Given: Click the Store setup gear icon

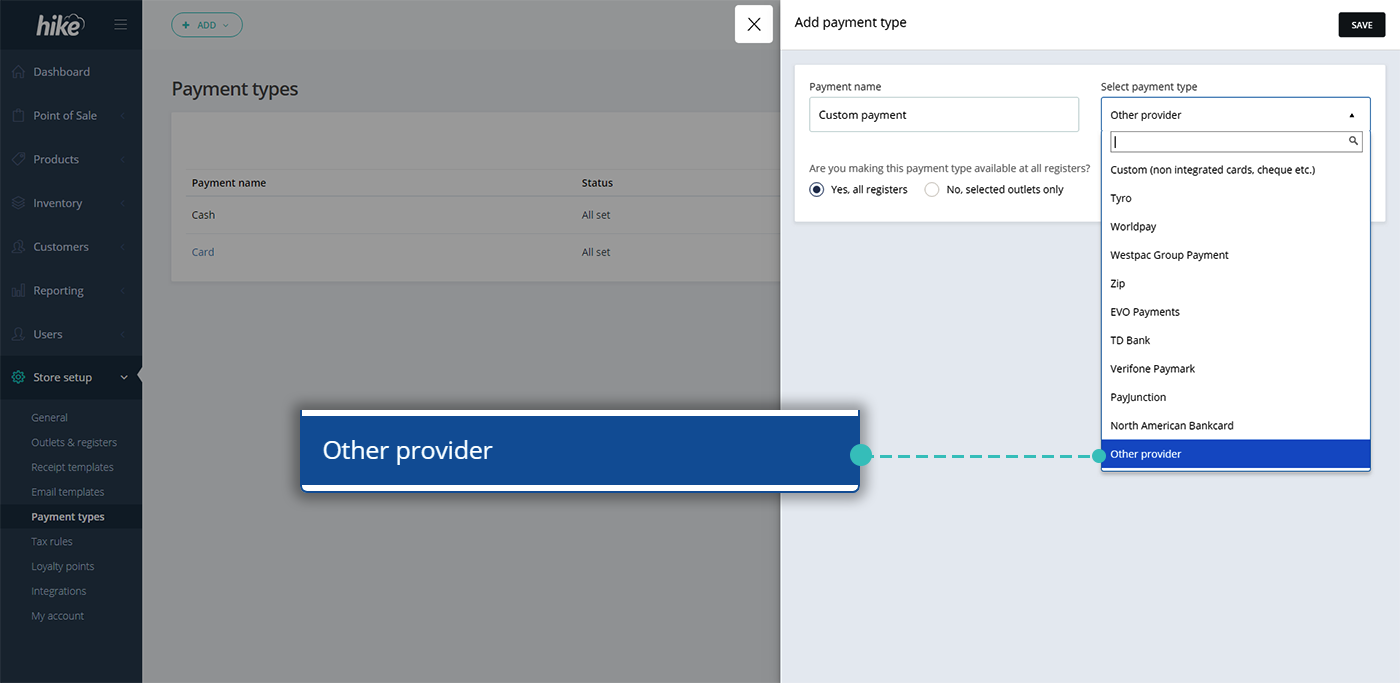Looking at the screenshot, I should tap(18, 378).
